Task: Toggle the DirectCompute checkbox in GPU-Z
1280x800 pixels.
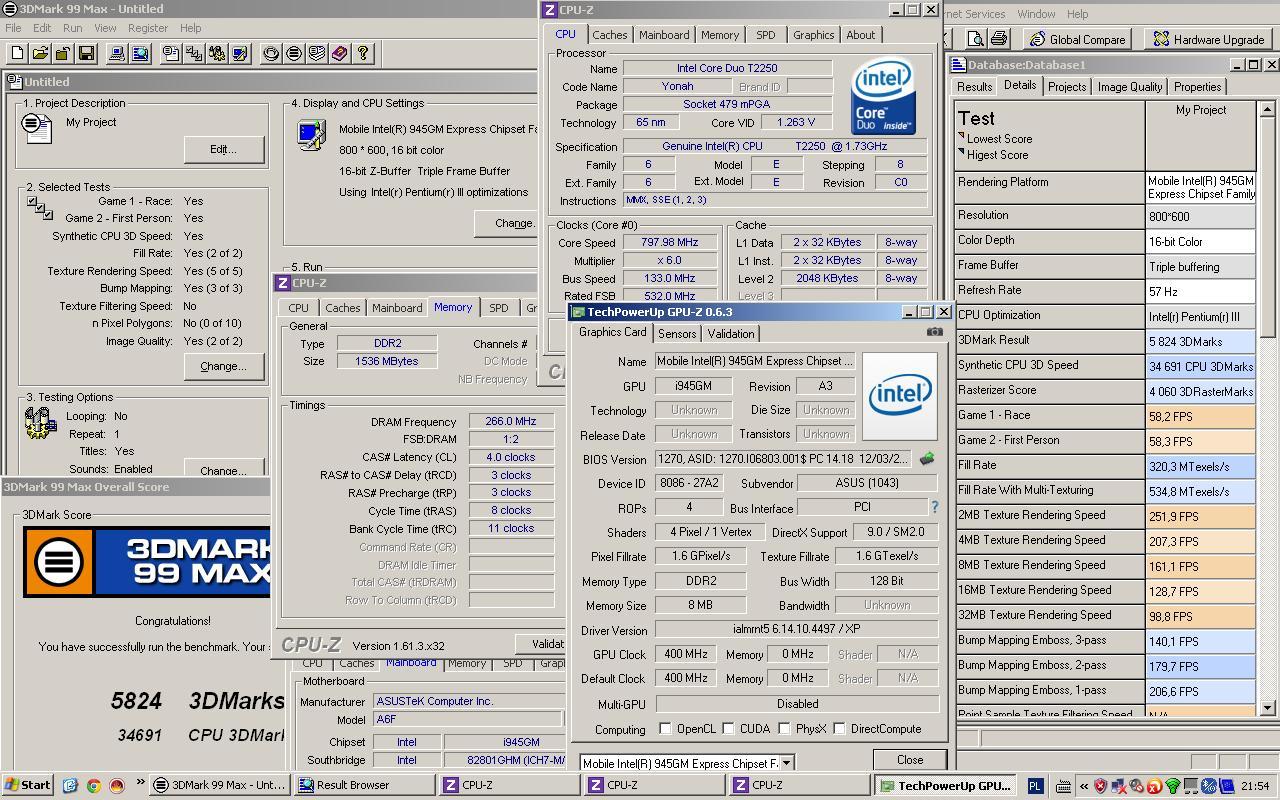Action: 839,729
